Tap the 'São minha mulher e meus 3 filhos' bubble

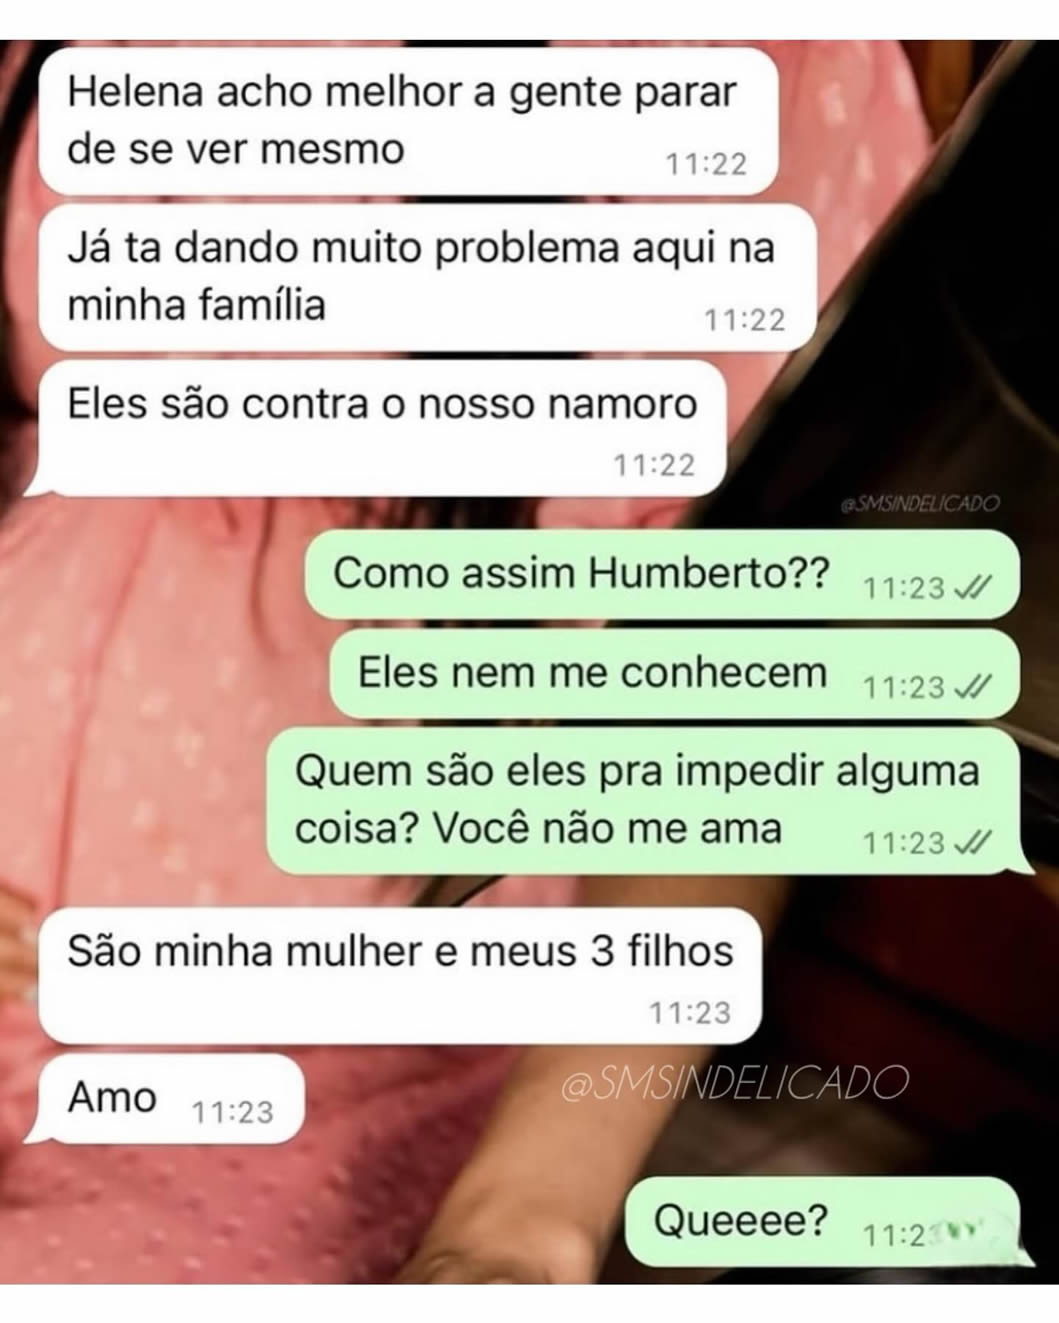[x=400, y=976]
